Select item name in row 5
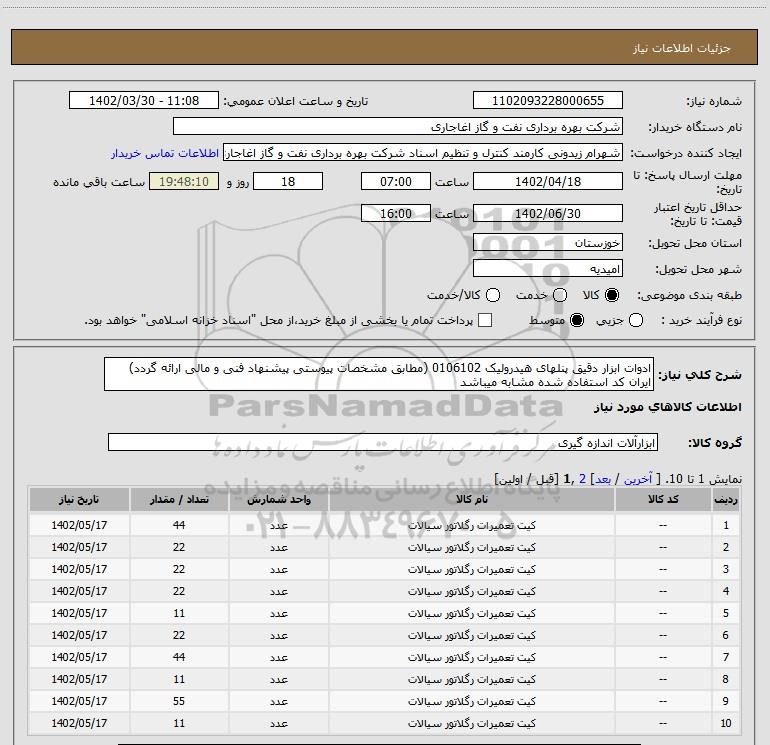Screen dimensions: 770x745 click(471, 613)
